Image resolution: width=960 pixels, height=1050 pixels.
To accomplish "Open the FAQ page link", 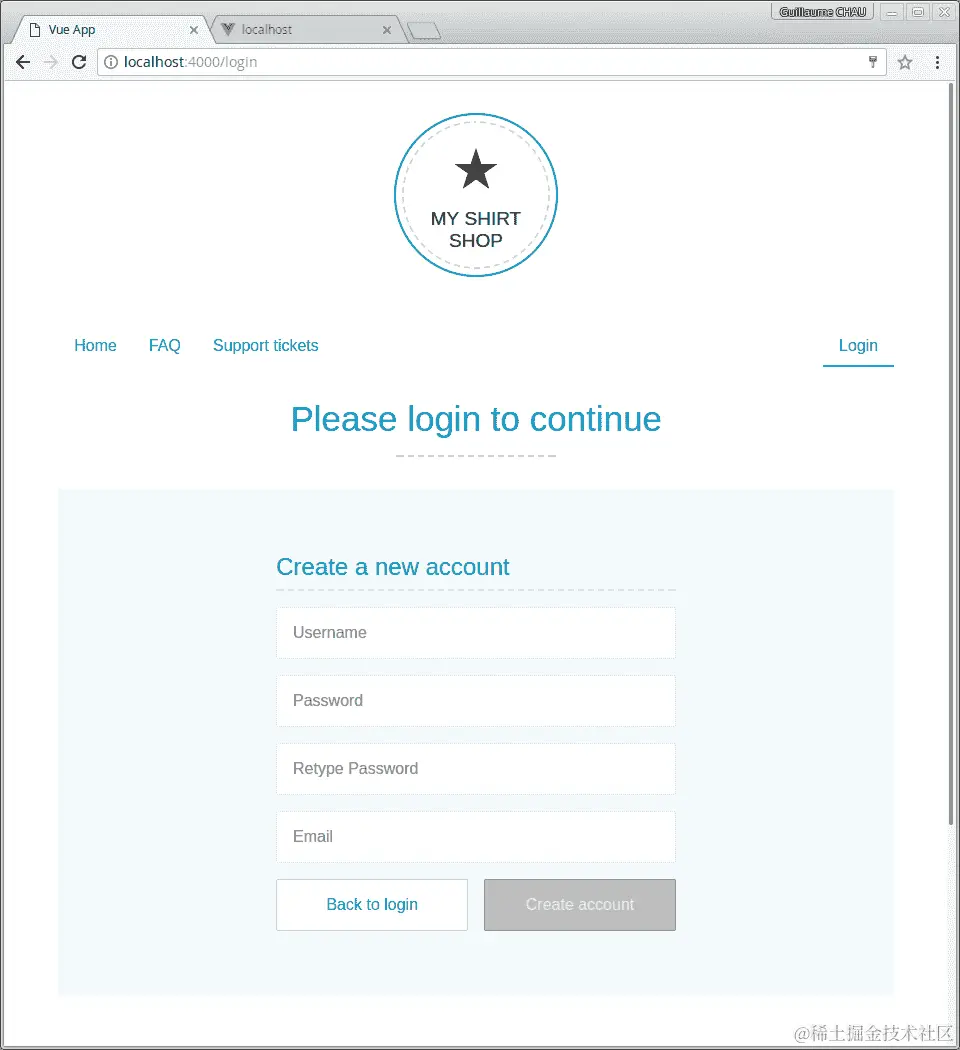I will click(165, 346).
